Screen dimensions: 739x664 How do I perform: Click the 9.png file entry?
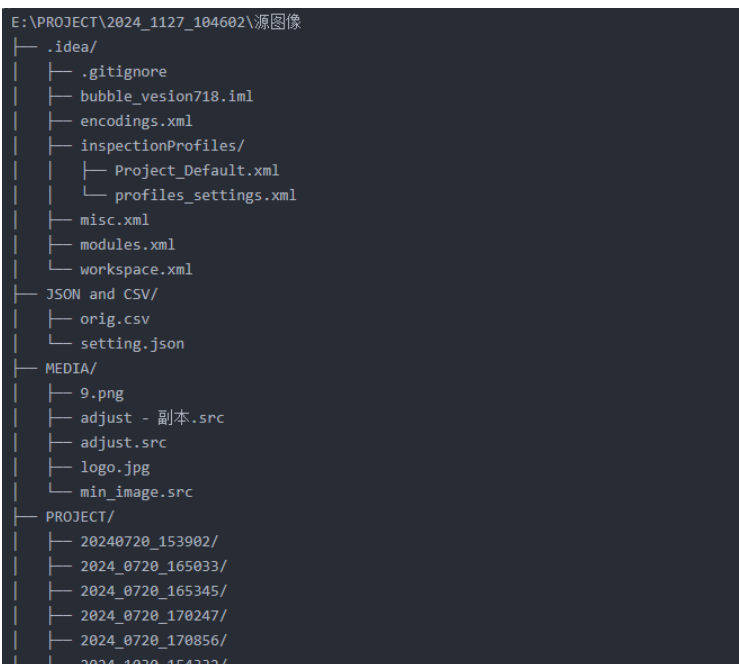tap(102, 393)
